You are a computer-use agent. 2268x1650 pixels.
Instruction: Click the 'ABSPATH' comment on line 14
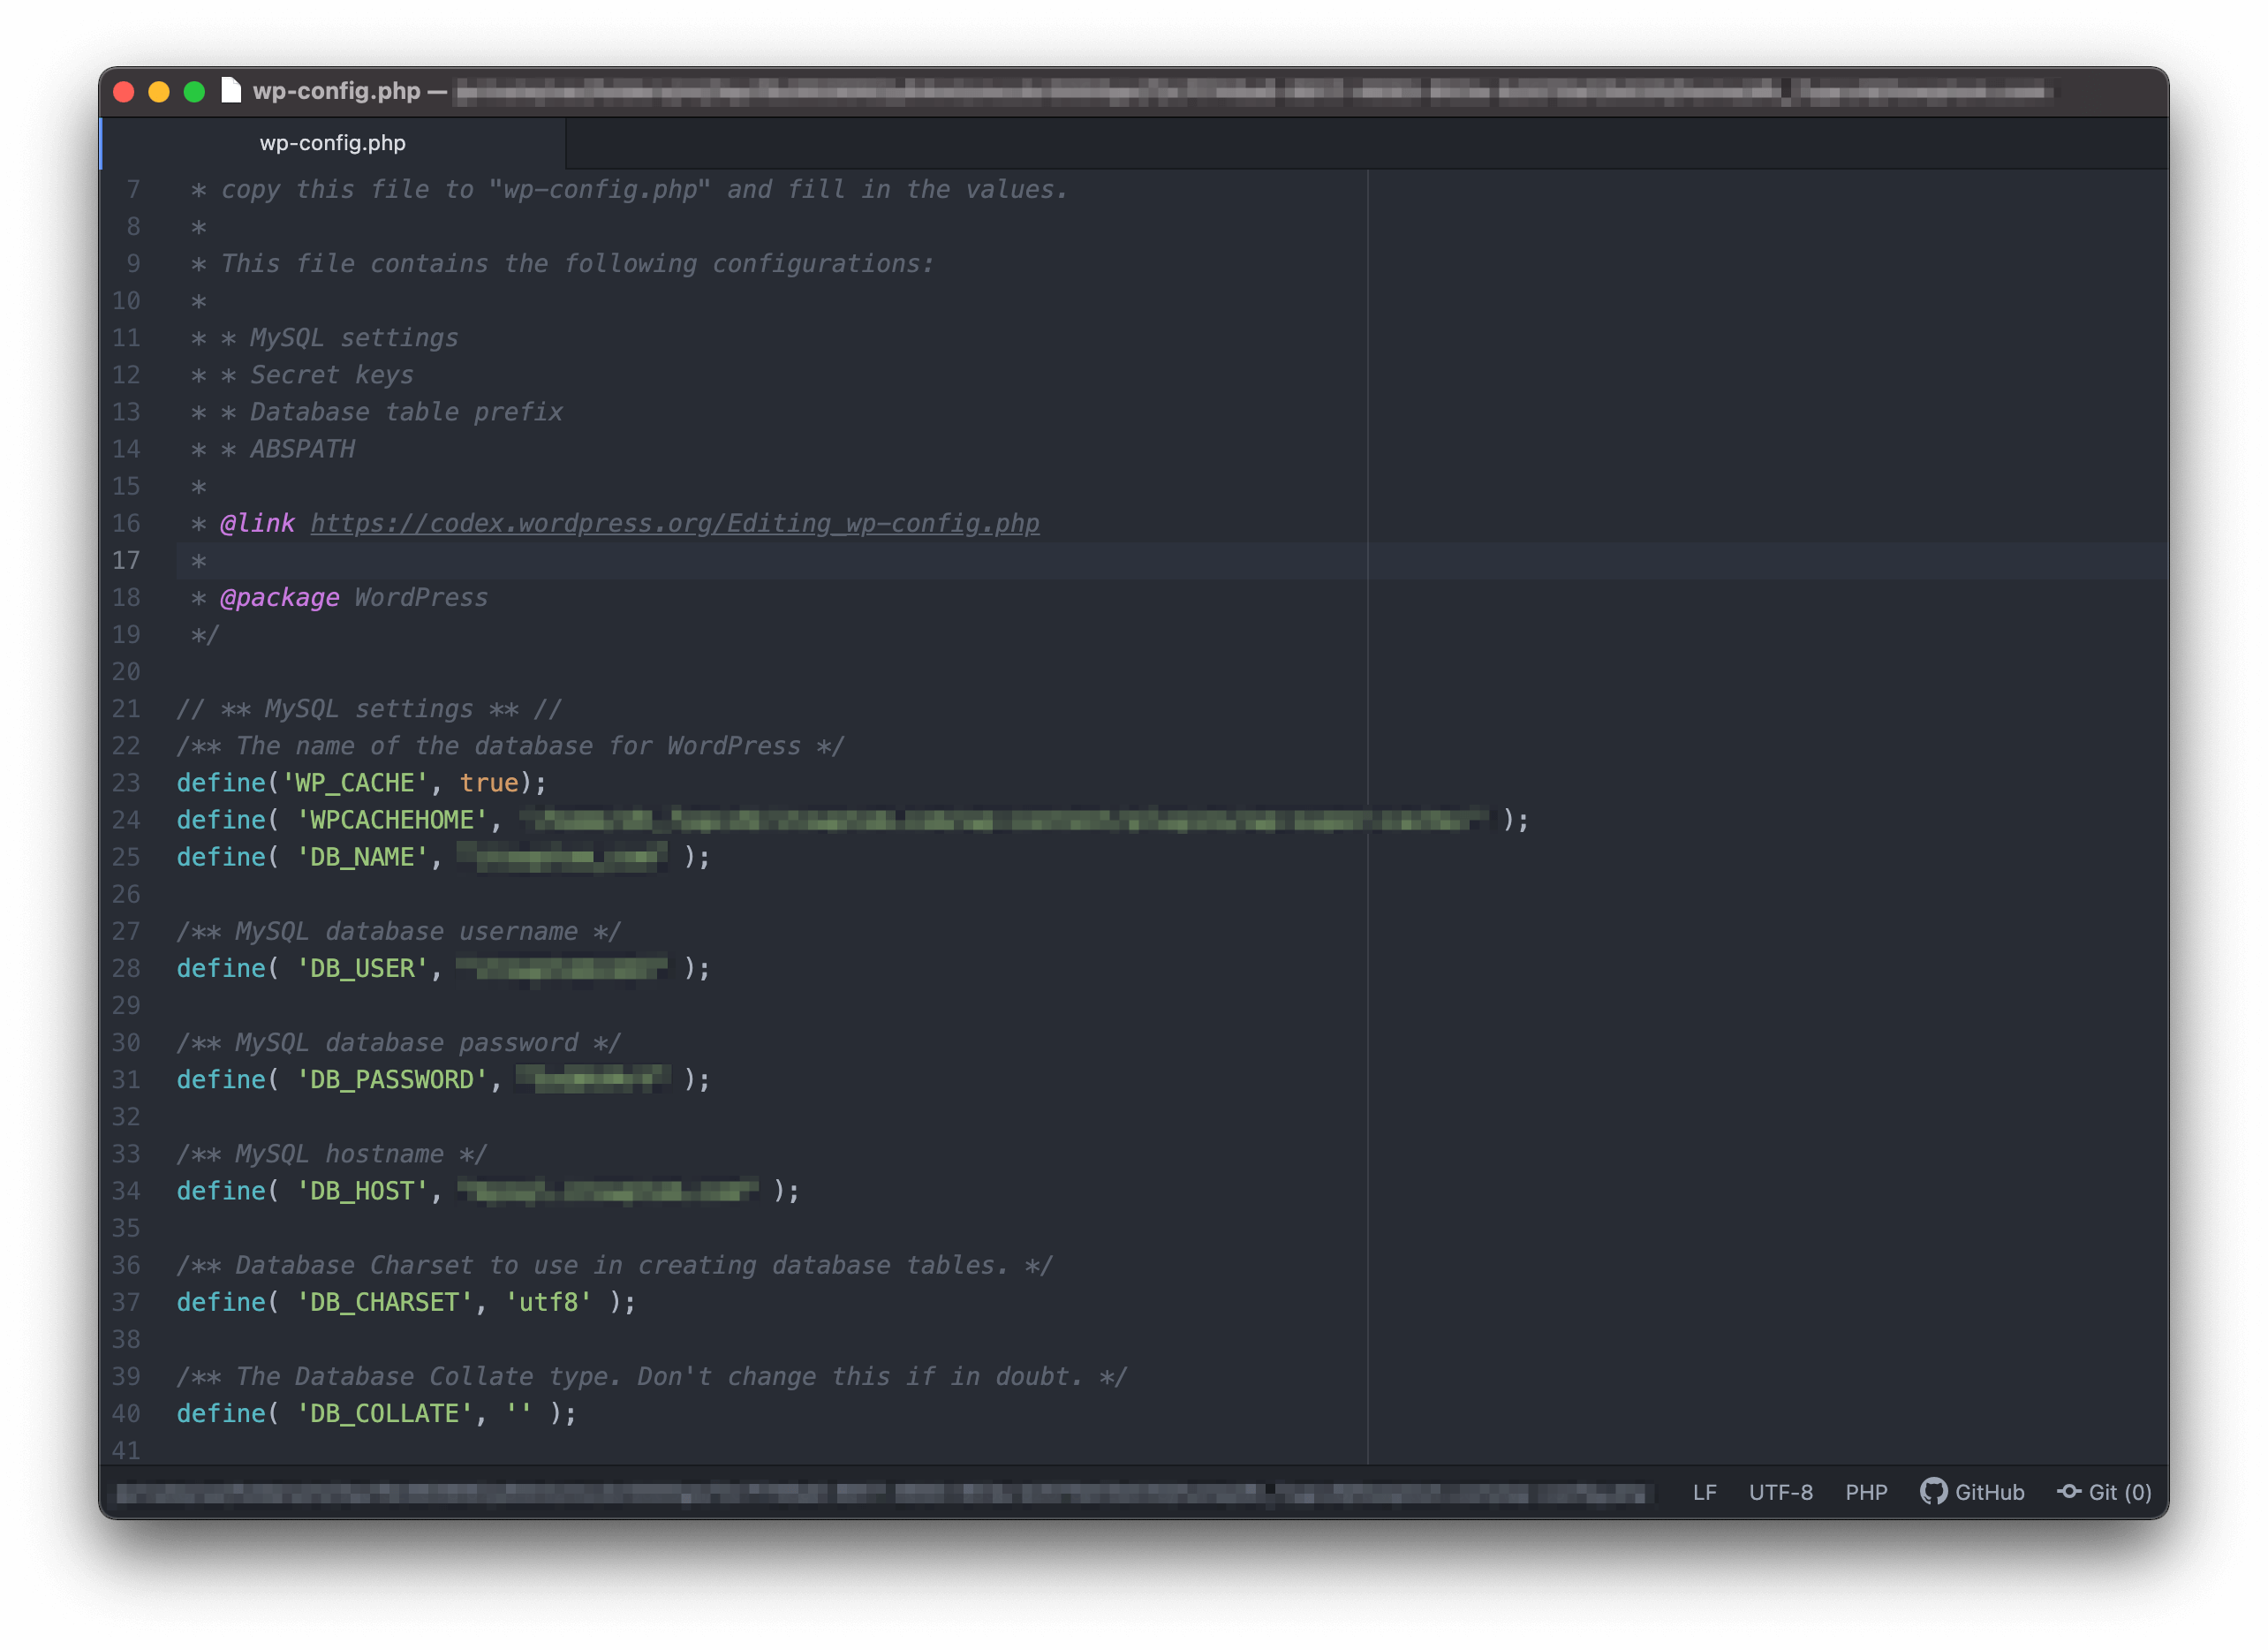coord(302,448)
